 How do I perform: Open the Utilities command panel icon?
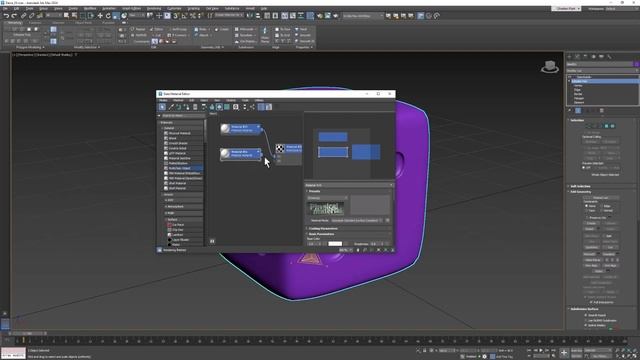[609, 57]
